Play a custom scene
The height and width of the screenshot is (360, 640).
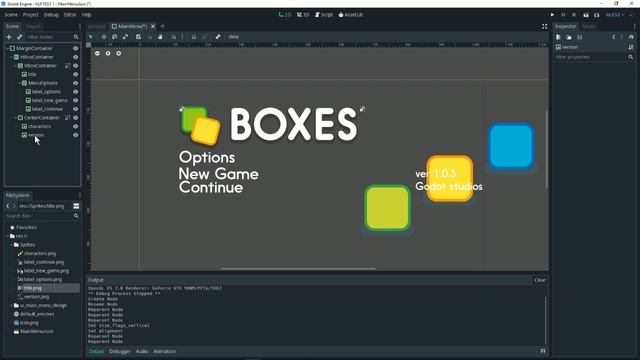(597, 15)
